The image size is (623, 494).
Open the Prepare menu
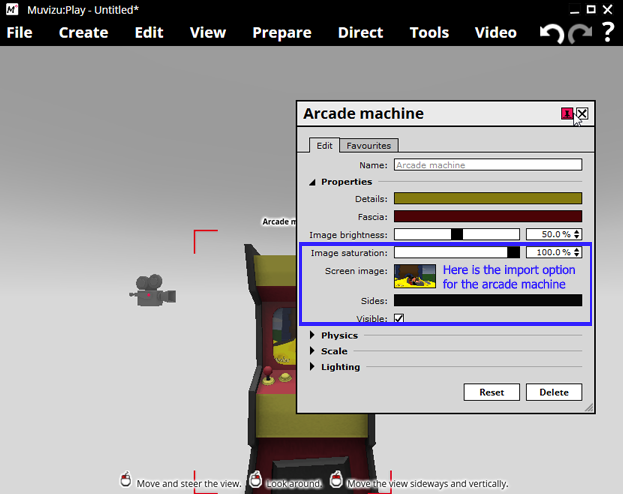[282, 33]
